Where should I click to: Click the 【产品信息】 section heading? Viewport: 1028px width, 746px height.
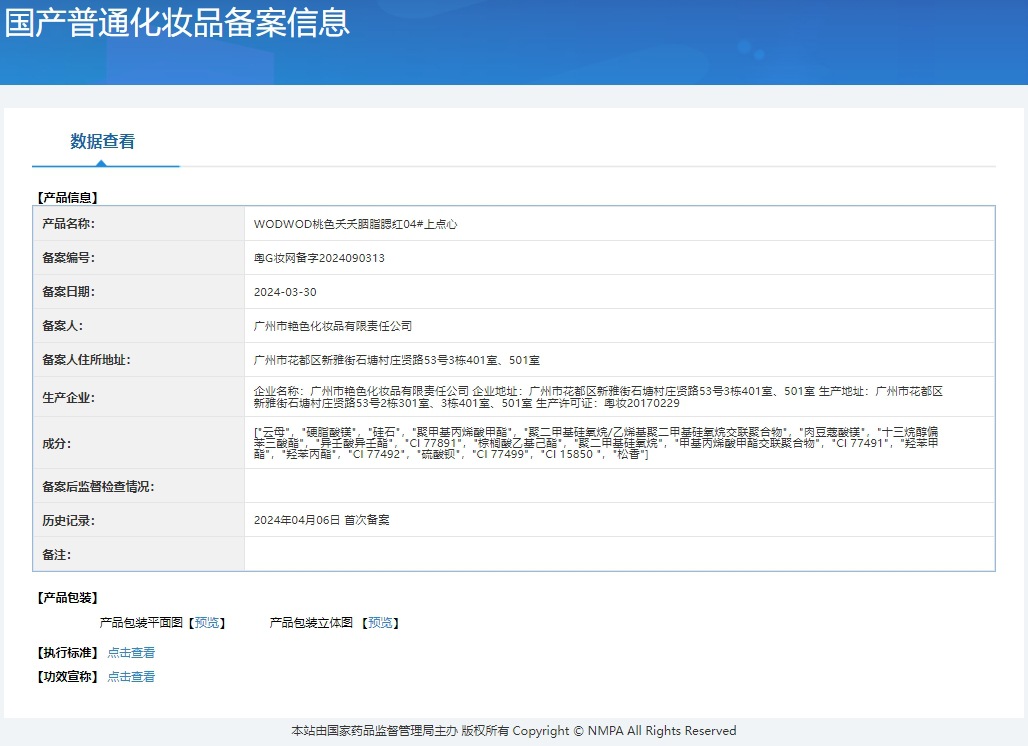pyautogui.click(x=68, y=197)
